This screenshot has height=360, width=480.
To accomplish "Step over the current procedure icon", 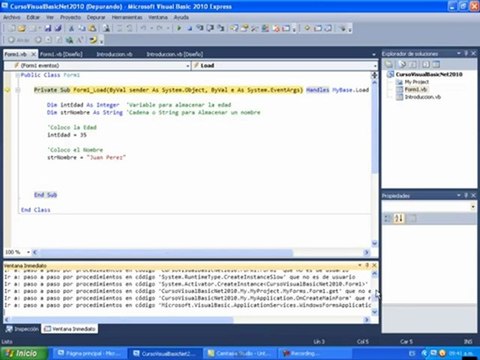I will point(210,29).
